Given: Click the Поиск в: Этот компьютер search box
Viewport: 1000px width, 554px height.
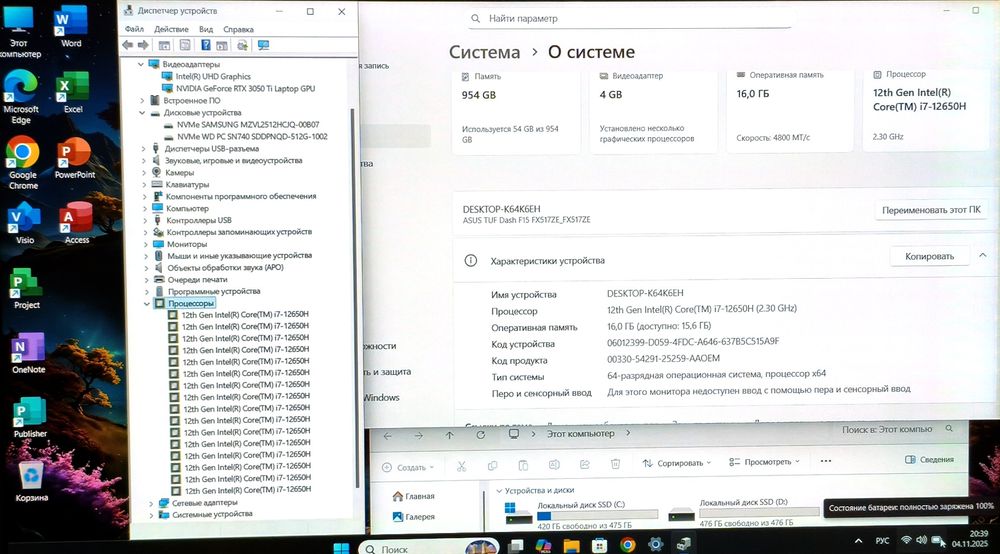Looking at the screenshot, I should (x=897, y=430).
